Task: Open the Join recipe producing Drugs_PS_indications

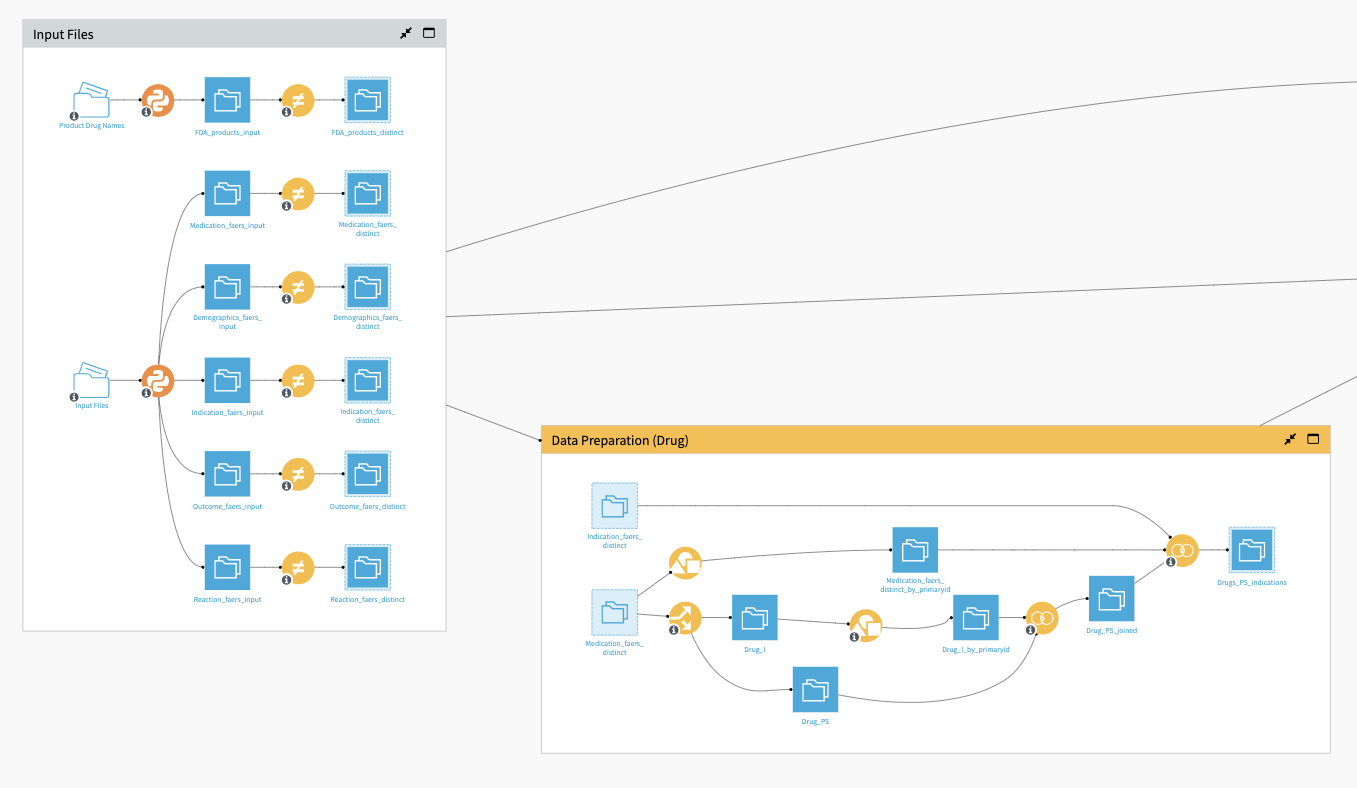Action: pos(1182,550)
